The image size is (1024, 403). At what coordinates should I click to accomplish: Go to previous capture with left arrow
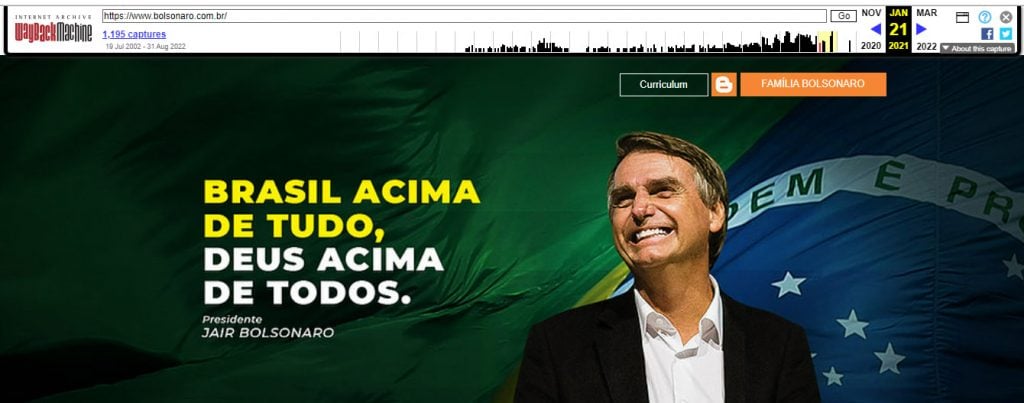tap(876, 29)
